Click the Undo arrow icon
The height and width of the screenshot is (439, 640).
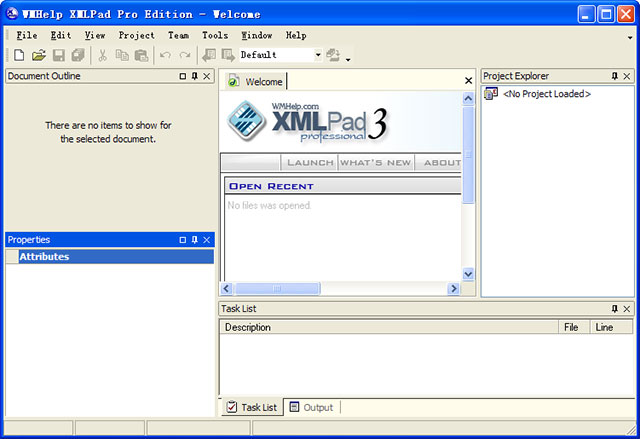165,55
